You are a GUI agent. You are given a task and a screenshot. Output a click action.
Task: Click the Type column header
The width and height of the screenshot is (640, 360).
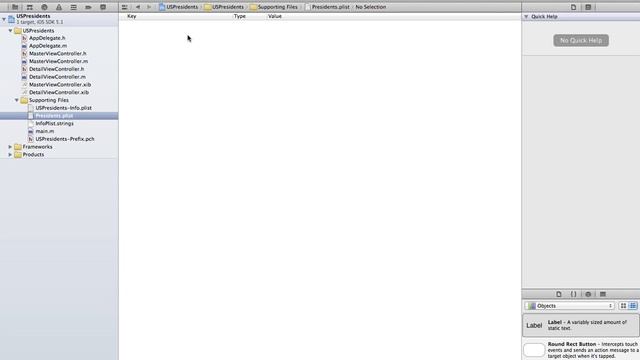[x=240, y=16]
